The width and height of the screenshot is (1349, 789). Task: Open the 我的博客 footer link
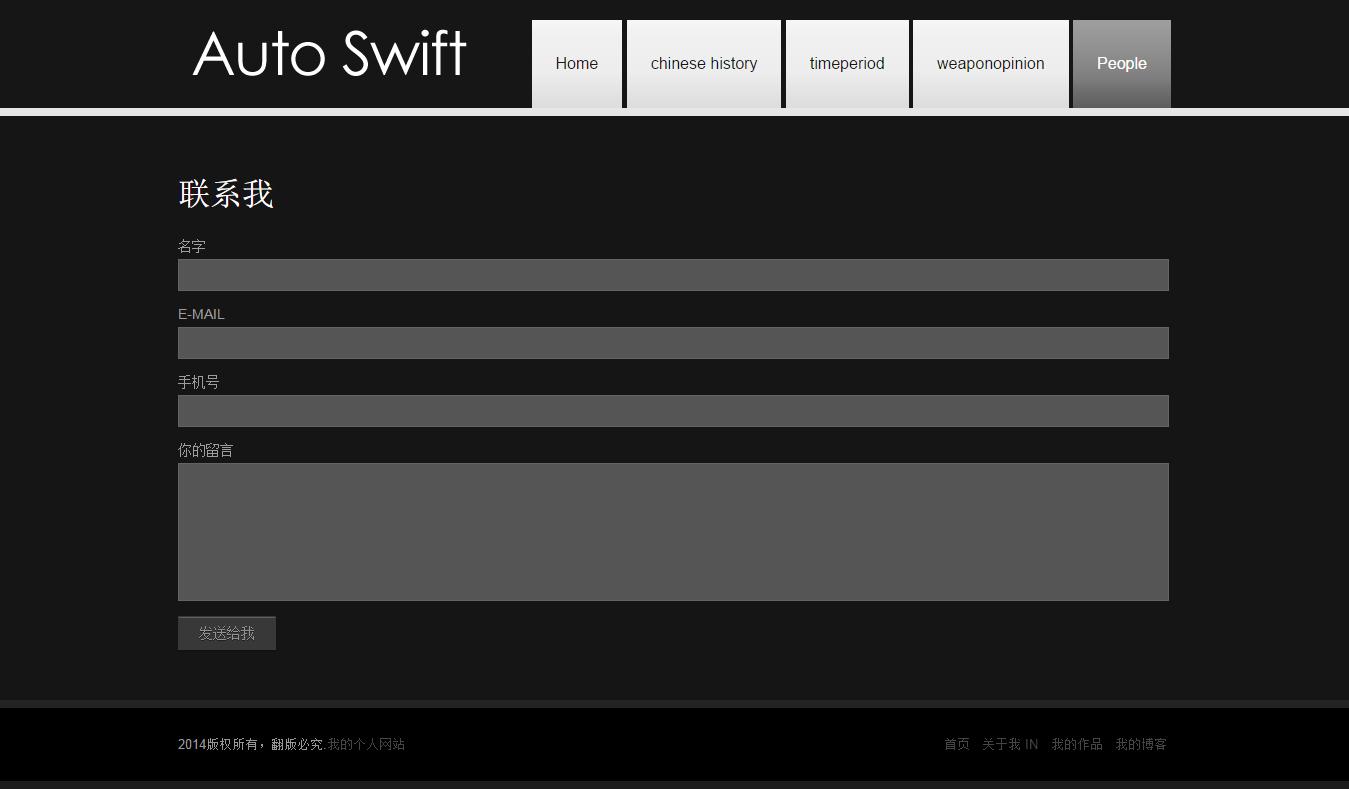pyautogui.click(x=1141, y=744)
